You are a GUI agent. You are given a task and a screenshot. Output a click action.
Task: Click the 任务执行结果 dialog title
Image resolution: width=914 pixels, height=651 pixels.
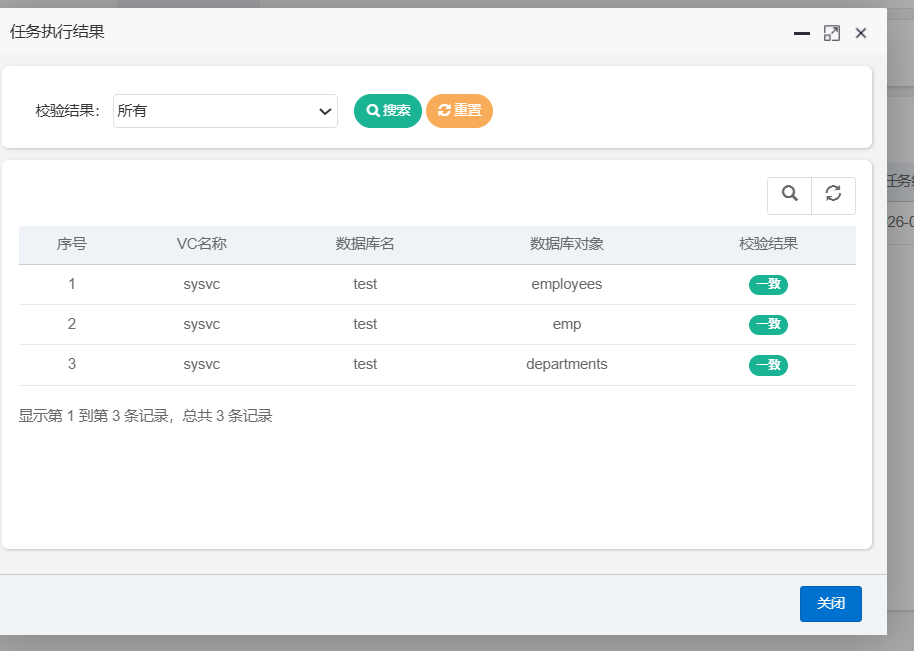click(57, 32)
